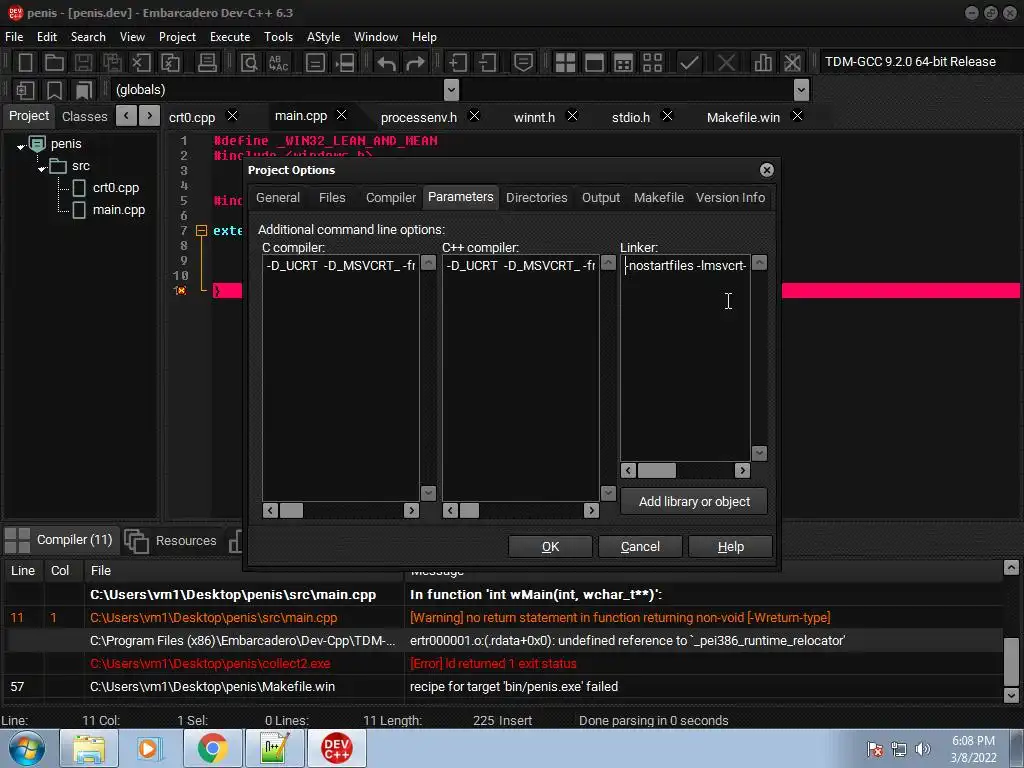1024x768 pixels.
Task: Click the Linker horizontal scrollbar thumb
Action: click(657, 470)
